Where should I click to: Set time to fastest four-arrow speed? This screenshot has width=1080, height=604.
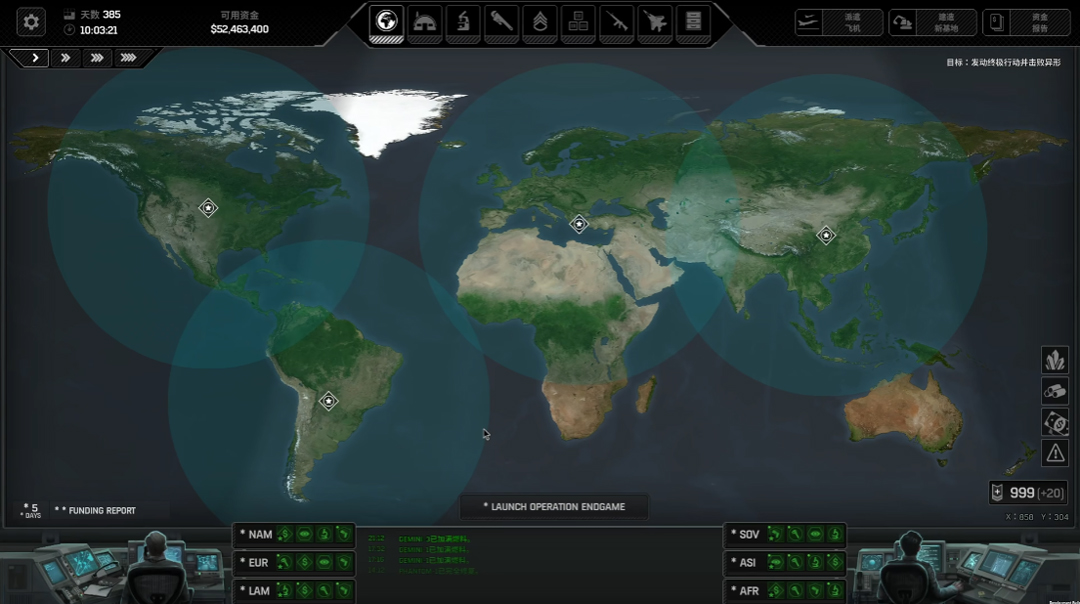[x=128, y=58]
